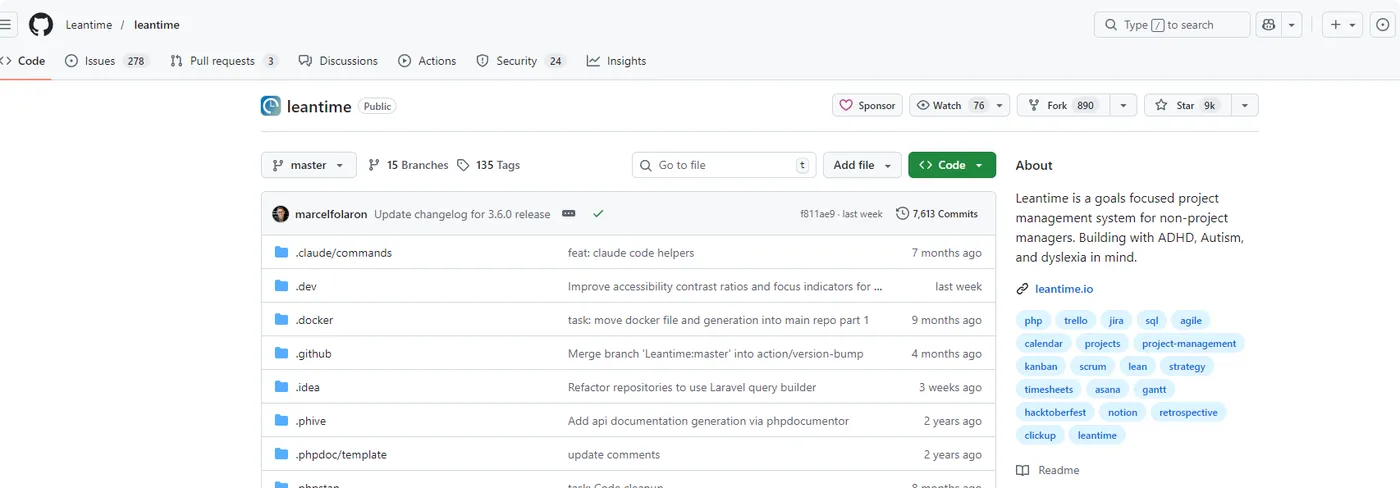Screen dimensions: 1400x488
Task: Select the clickup topic tag
Action: (1040, 436)
